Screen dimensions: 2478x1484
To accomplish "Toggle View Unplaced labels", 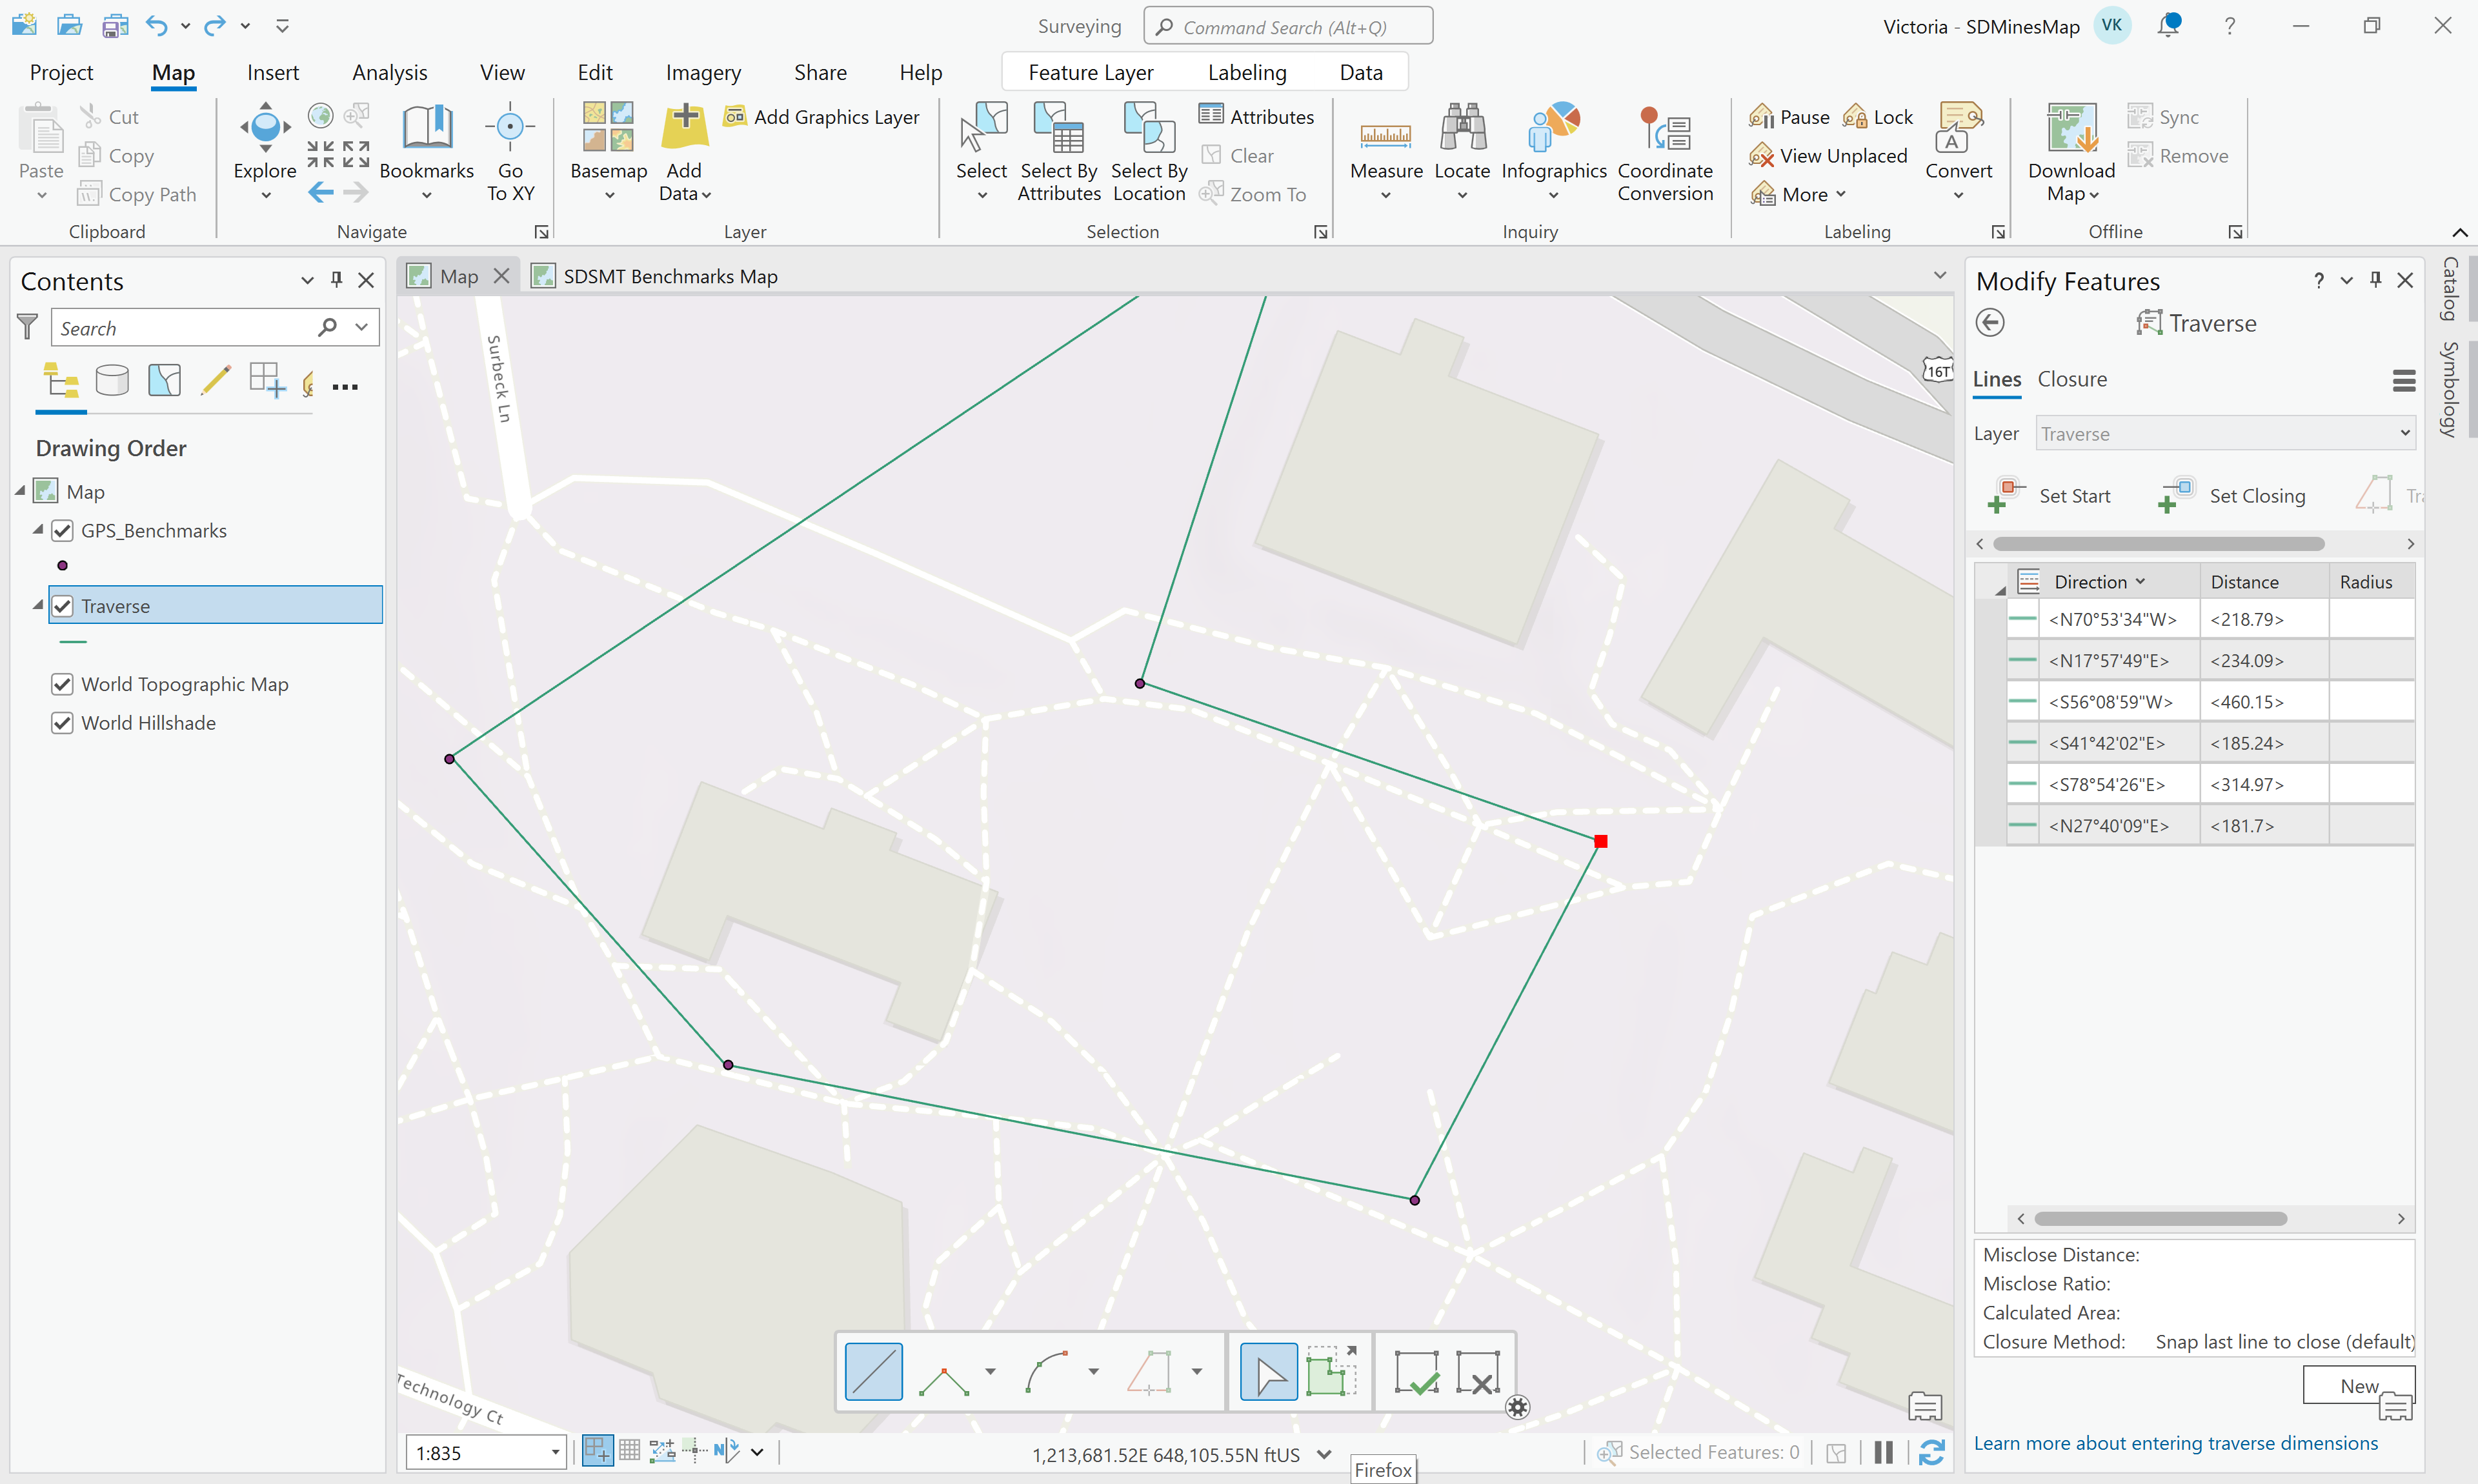I will coord(1828,156).
